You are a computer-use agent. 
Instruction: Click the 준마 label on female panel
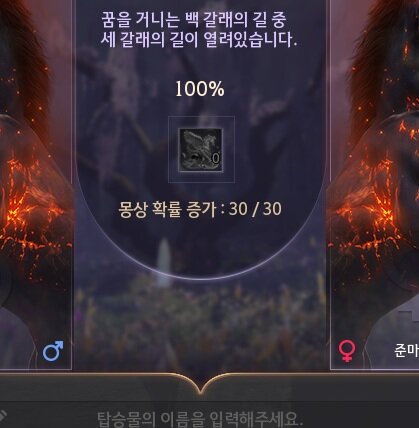coord(406,350)
